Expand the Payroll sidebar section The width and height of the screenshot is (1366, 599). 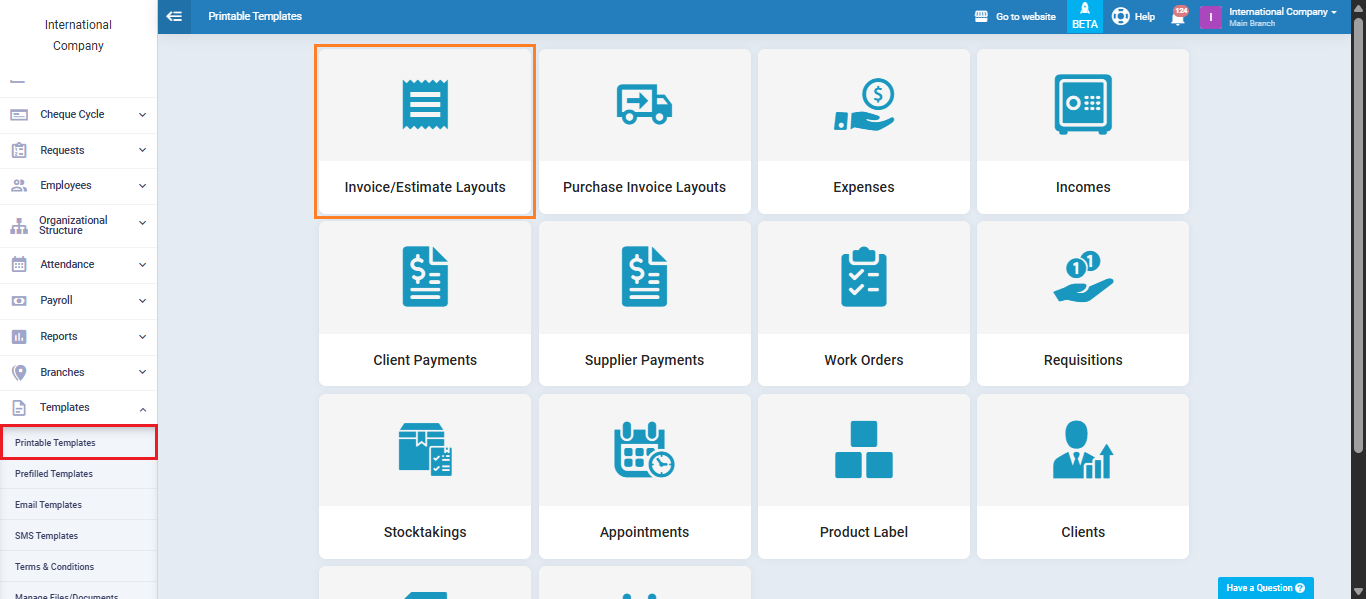[x=78, y=301]
